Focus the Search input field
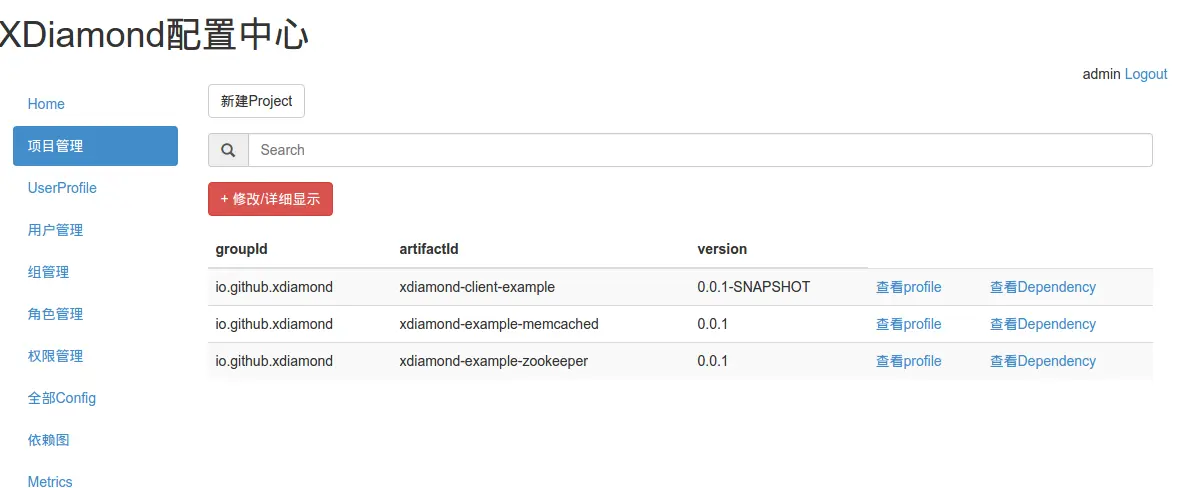 click(x=700, y=150)
